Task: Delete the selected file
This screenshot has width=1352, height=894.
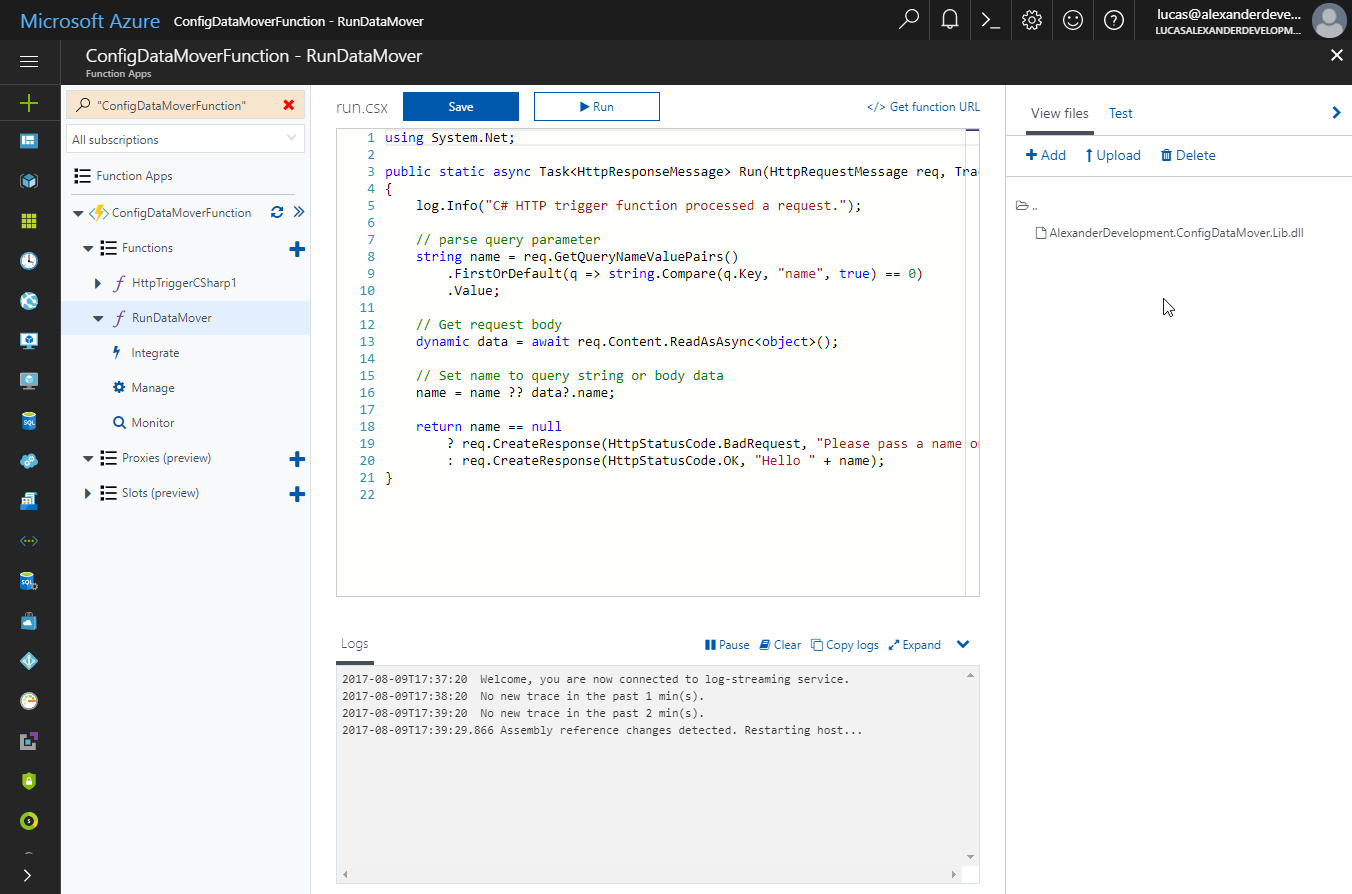Action: click(x=1188, y=155)
